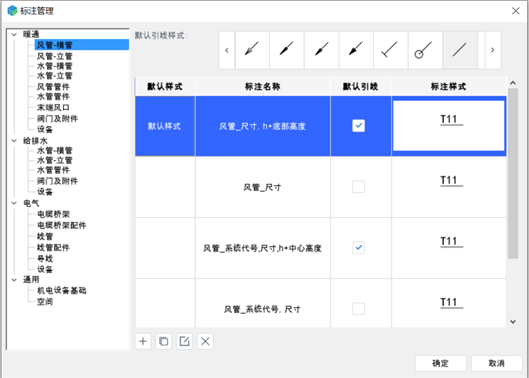Click the 标注名称 column header
The image size is (529, 378).
coord(263,86)
